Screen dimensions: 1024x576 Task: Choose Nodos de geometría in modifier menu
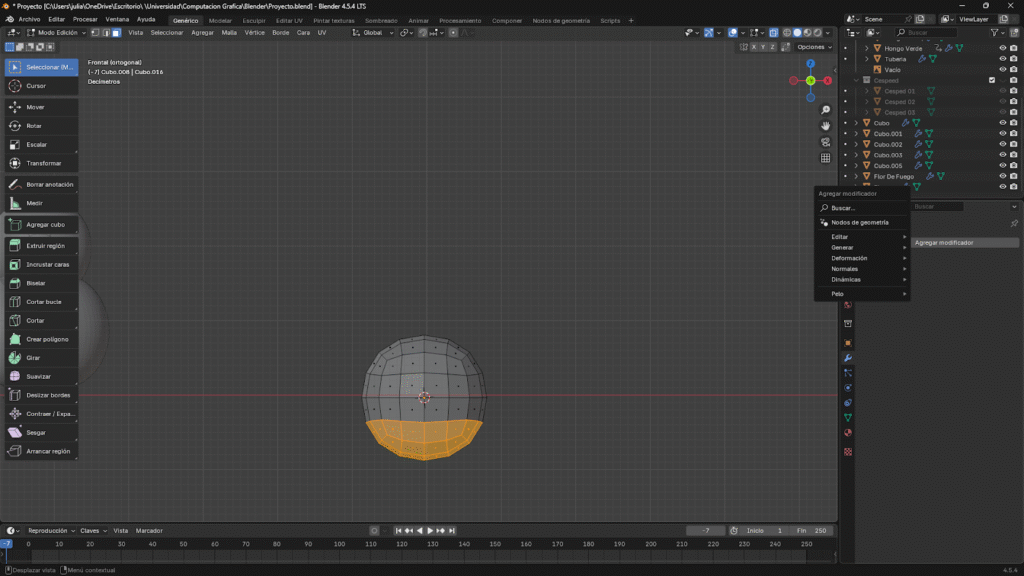tap(860, 222)
